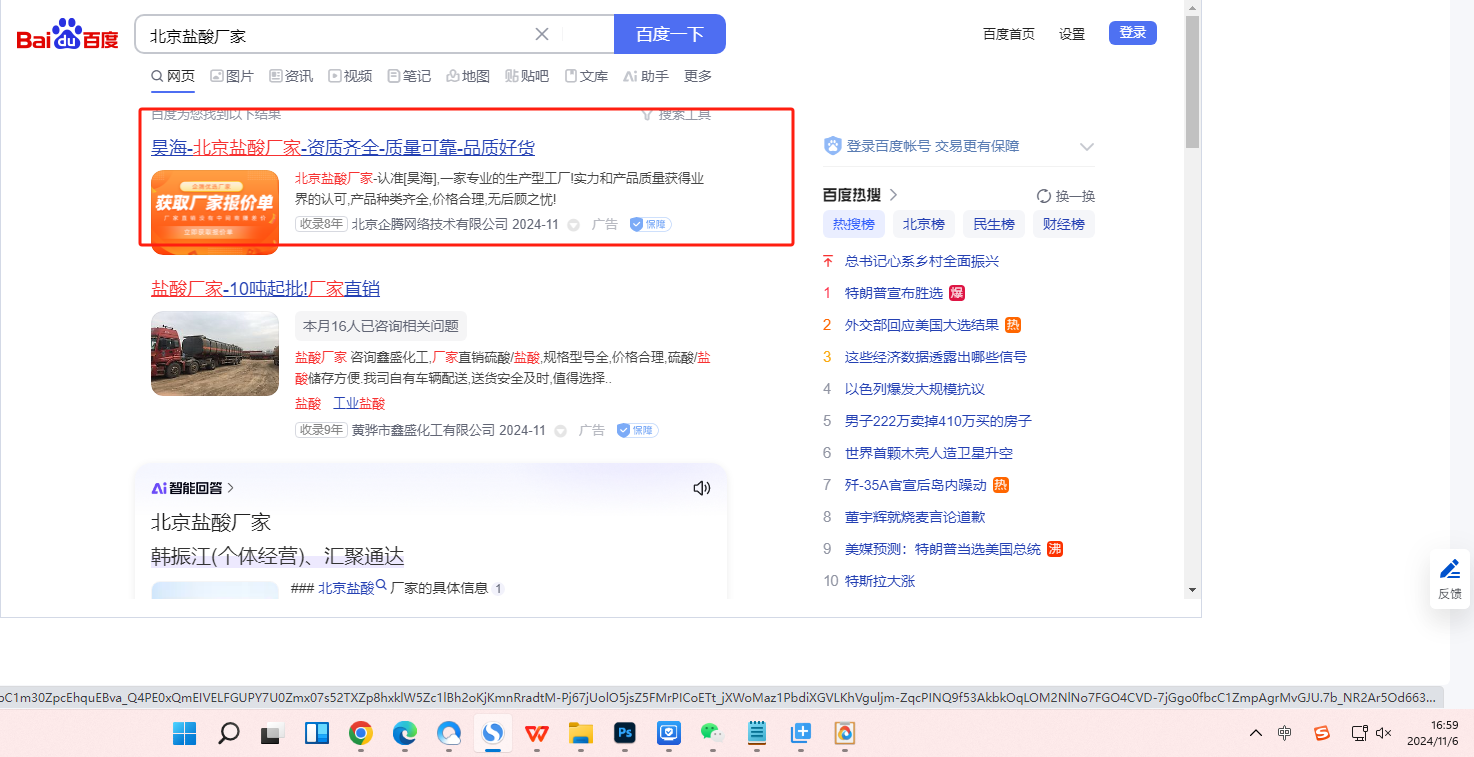Click the page vertical scrollbar thumb
Viewport: 1474px width, 757px height.
pos(1192,82)
